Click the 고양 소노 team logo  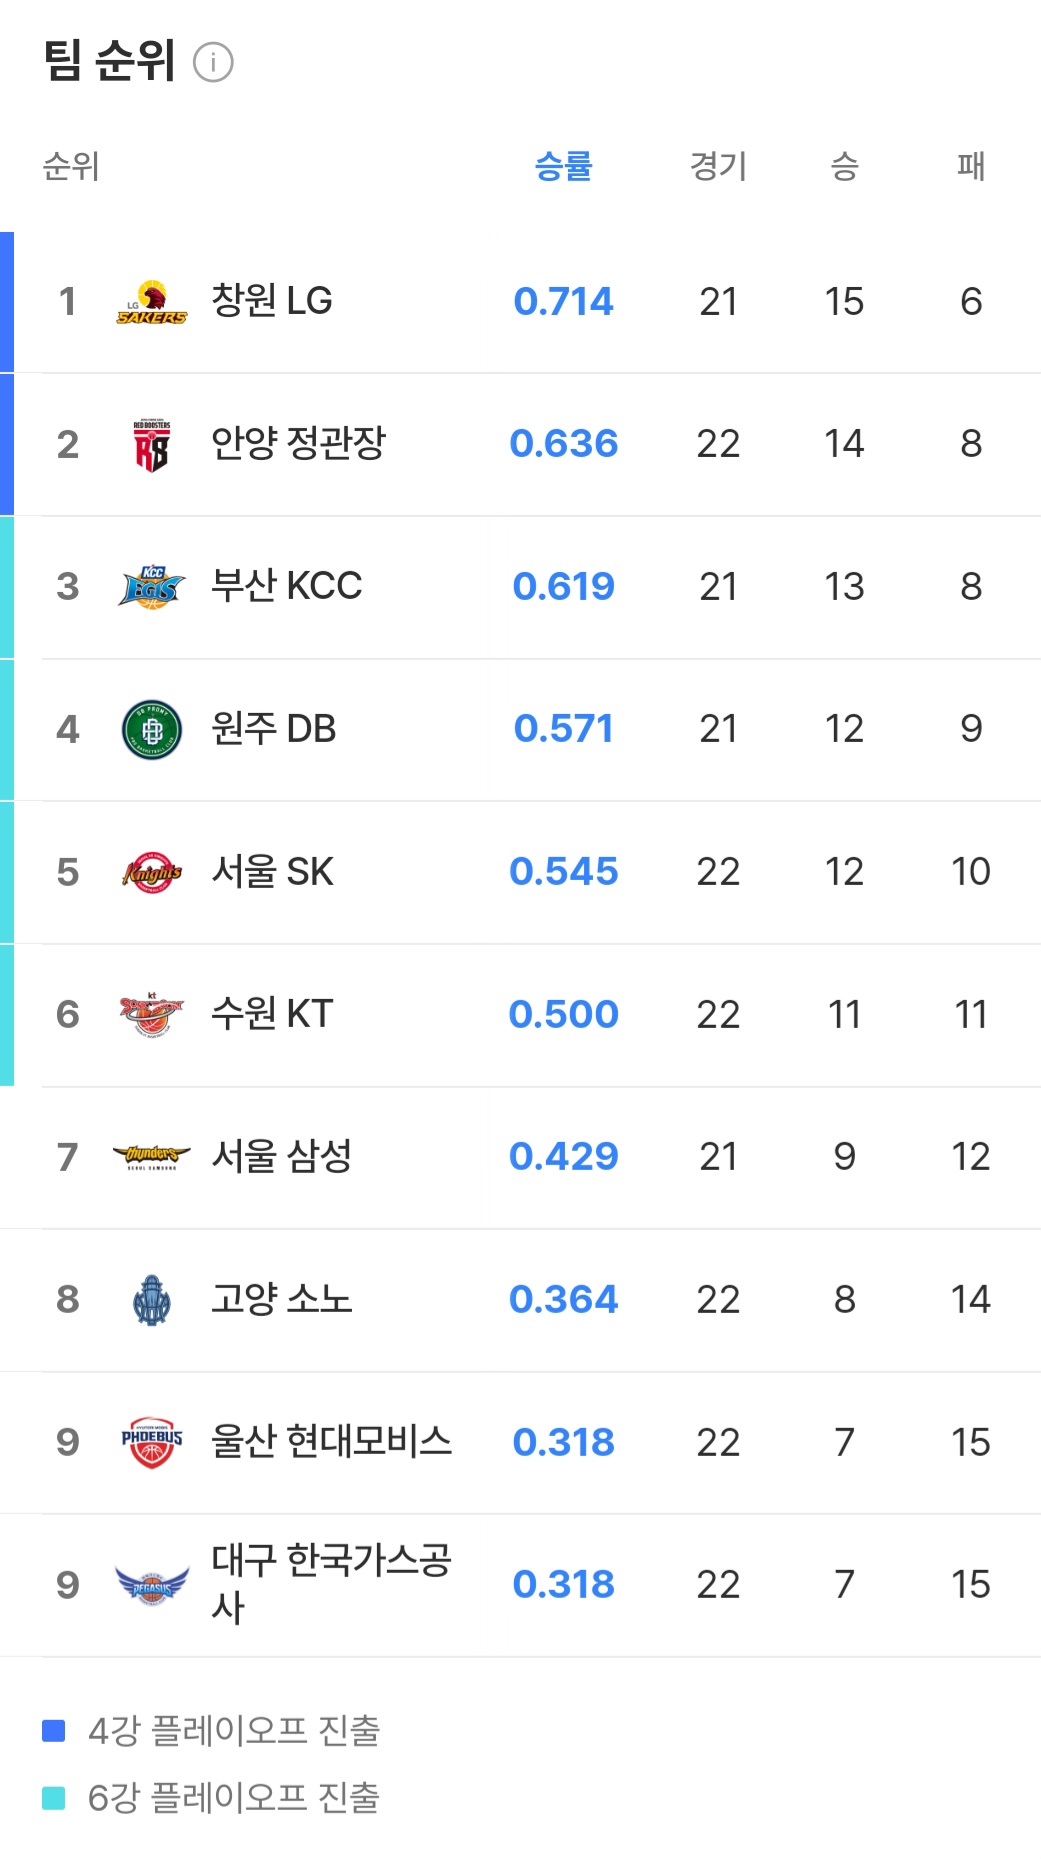[152, 1300]
